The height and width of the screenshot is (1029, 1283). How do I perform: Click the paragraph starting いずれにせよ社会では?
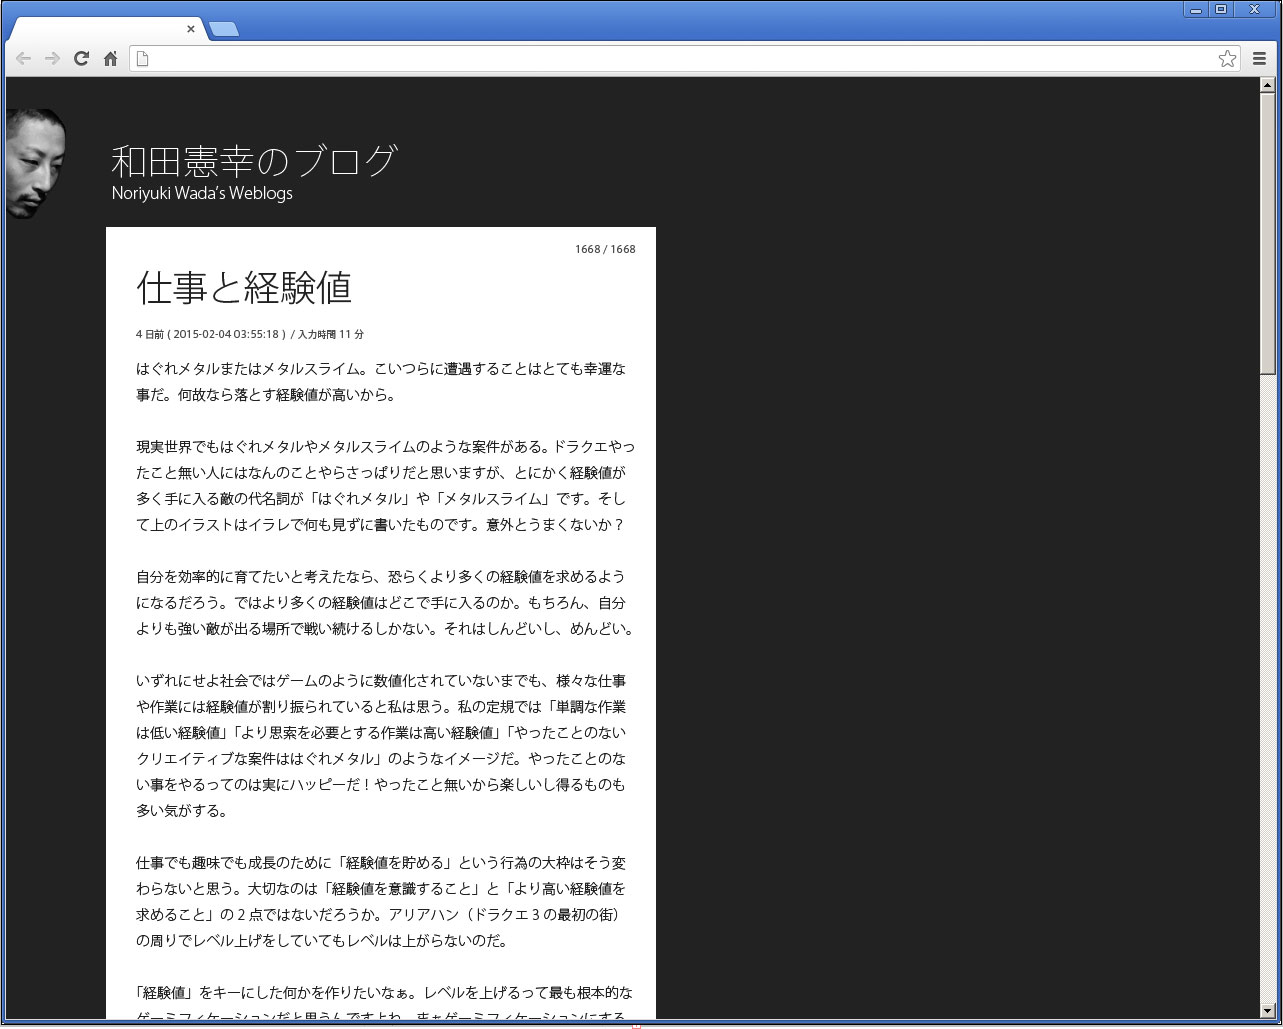tap(381, 746)
